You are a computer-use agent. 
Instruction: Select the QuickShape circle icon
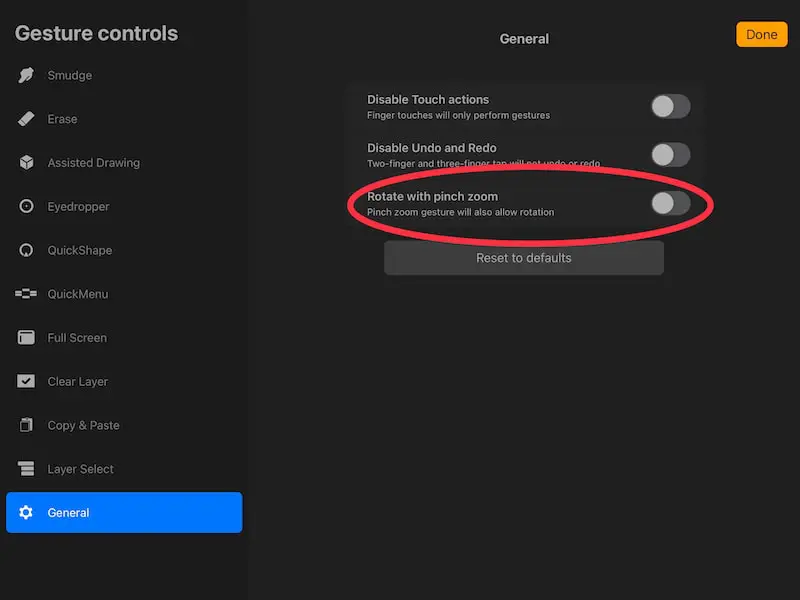pos(26,250)
